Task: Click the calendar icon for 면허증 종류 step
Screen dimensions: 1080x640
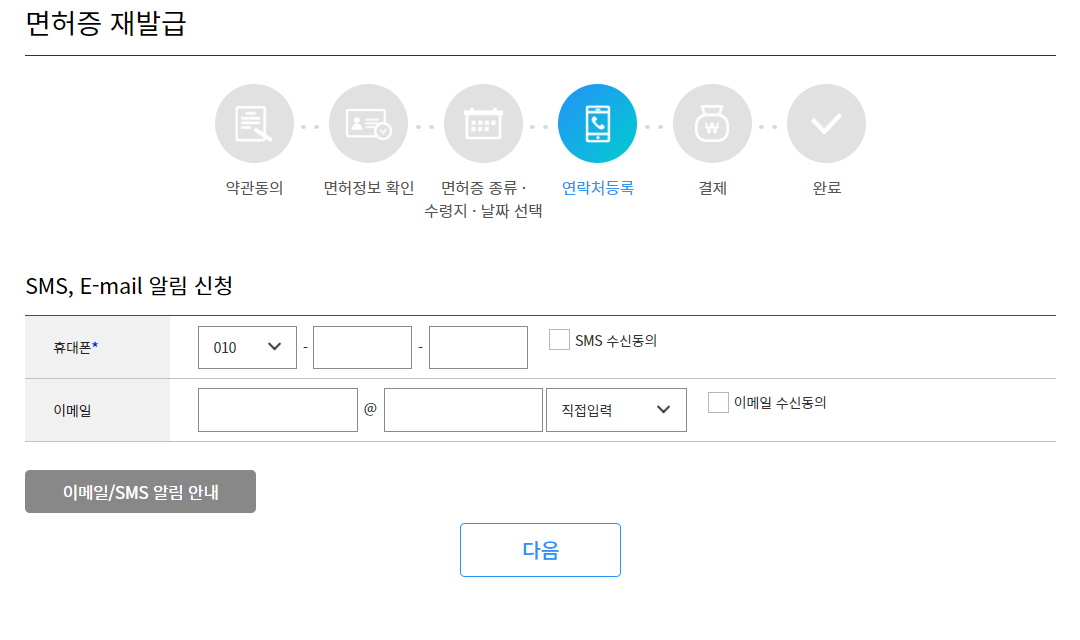Action: coord(483,123)
